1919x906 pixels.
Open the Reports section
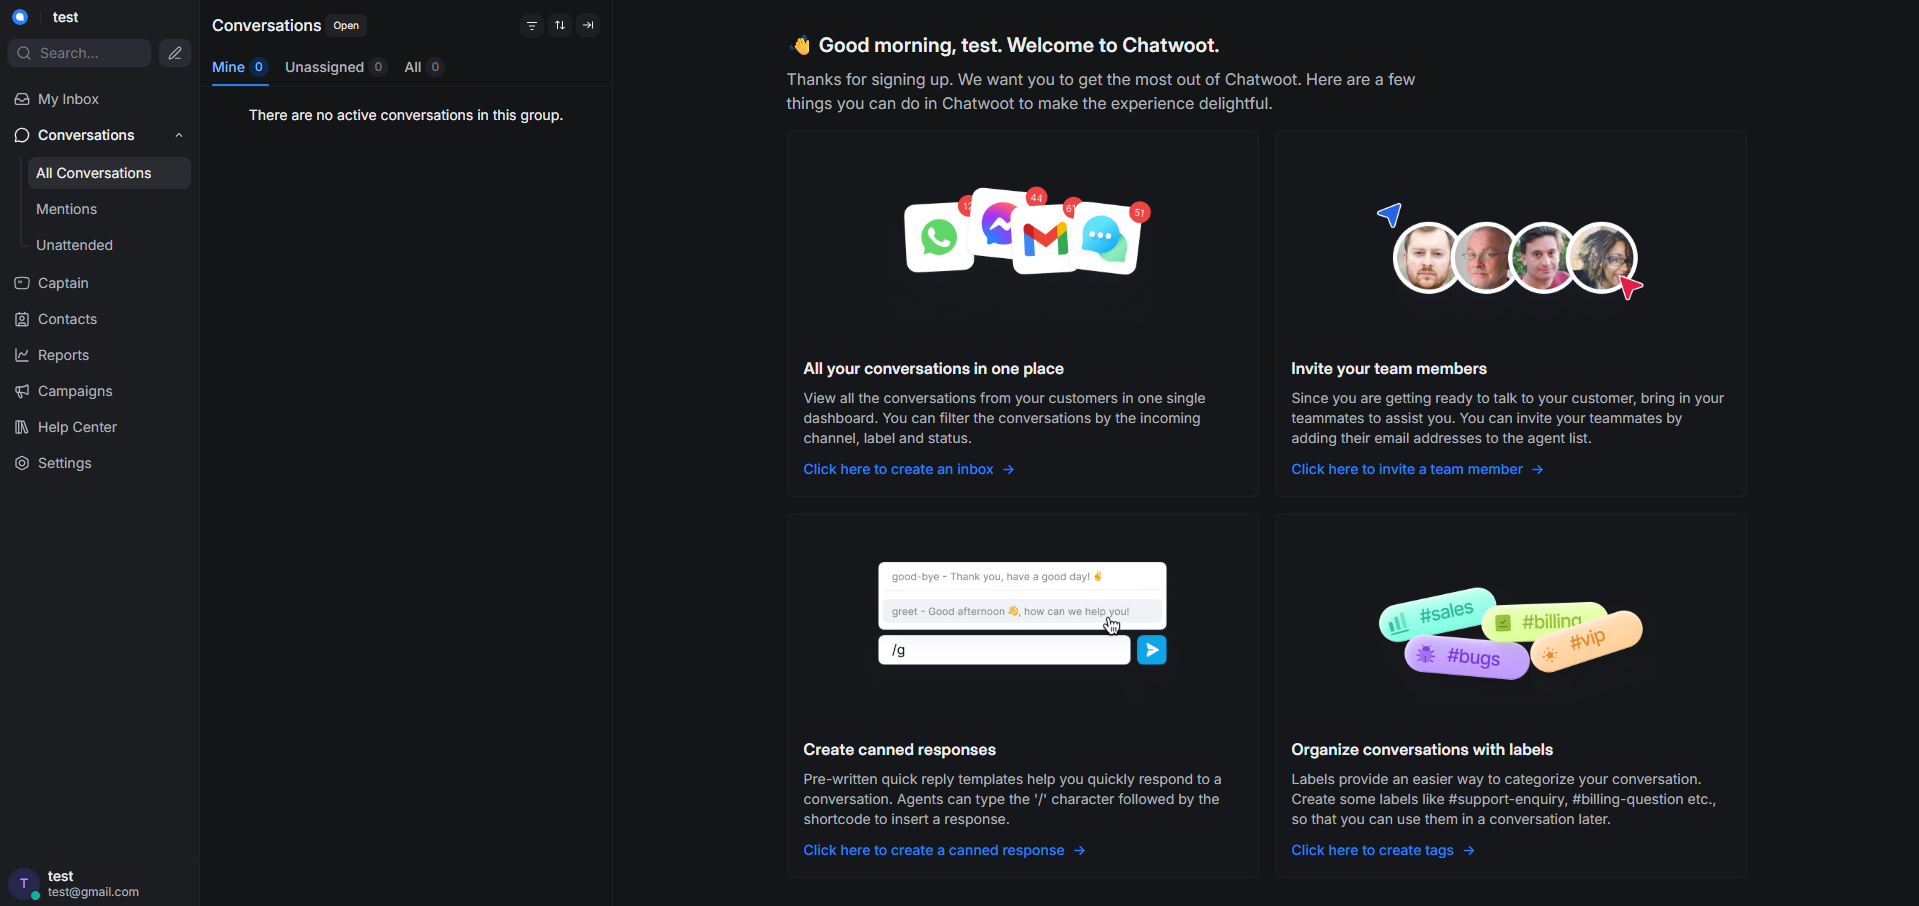(x=61, y=355)
